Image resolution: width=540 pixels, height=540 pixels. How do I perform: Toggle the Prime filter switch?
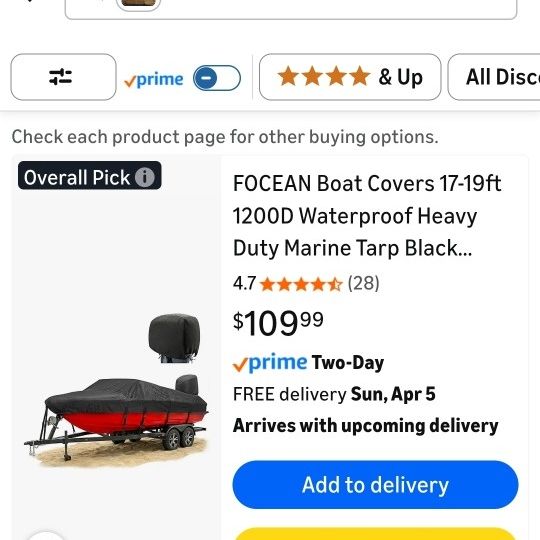click(217, 78)
